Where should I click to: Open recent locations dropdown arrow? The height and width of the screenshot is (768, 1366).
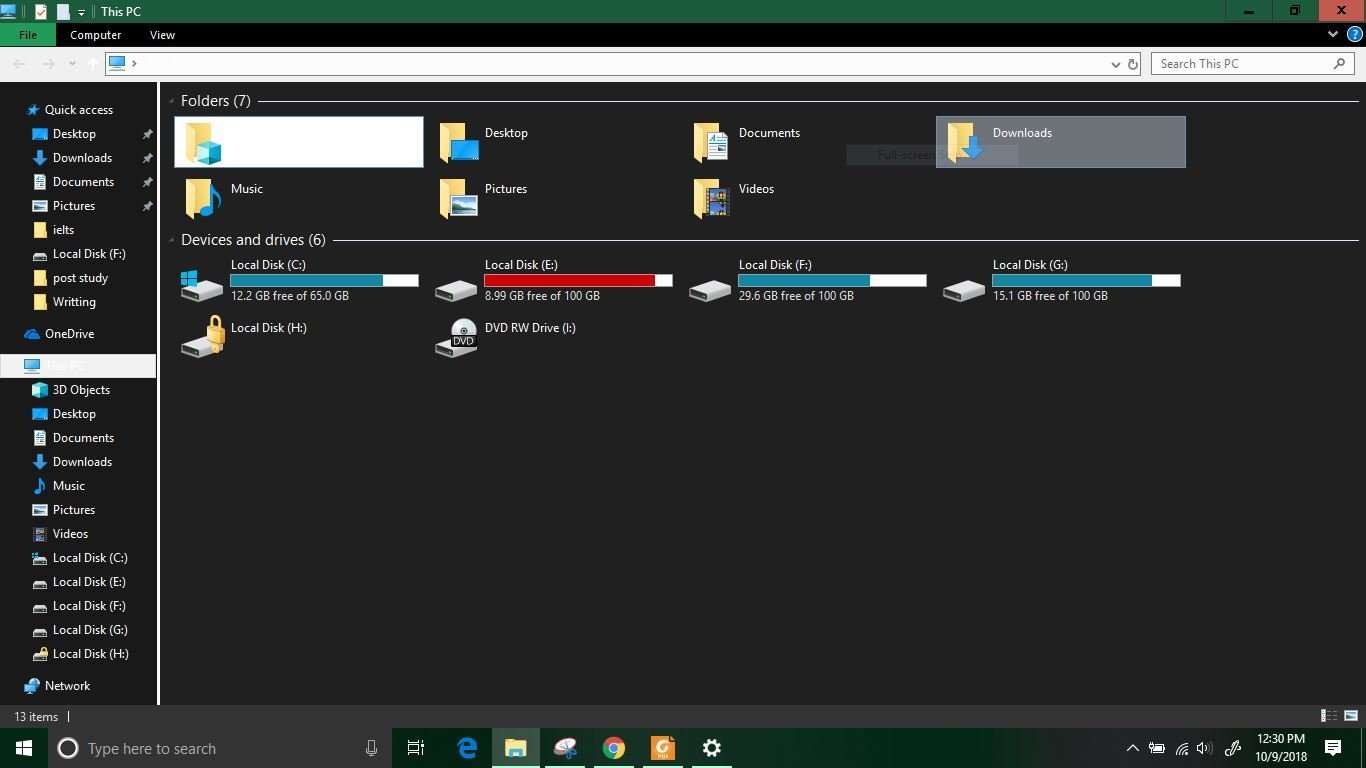[72, 64]
